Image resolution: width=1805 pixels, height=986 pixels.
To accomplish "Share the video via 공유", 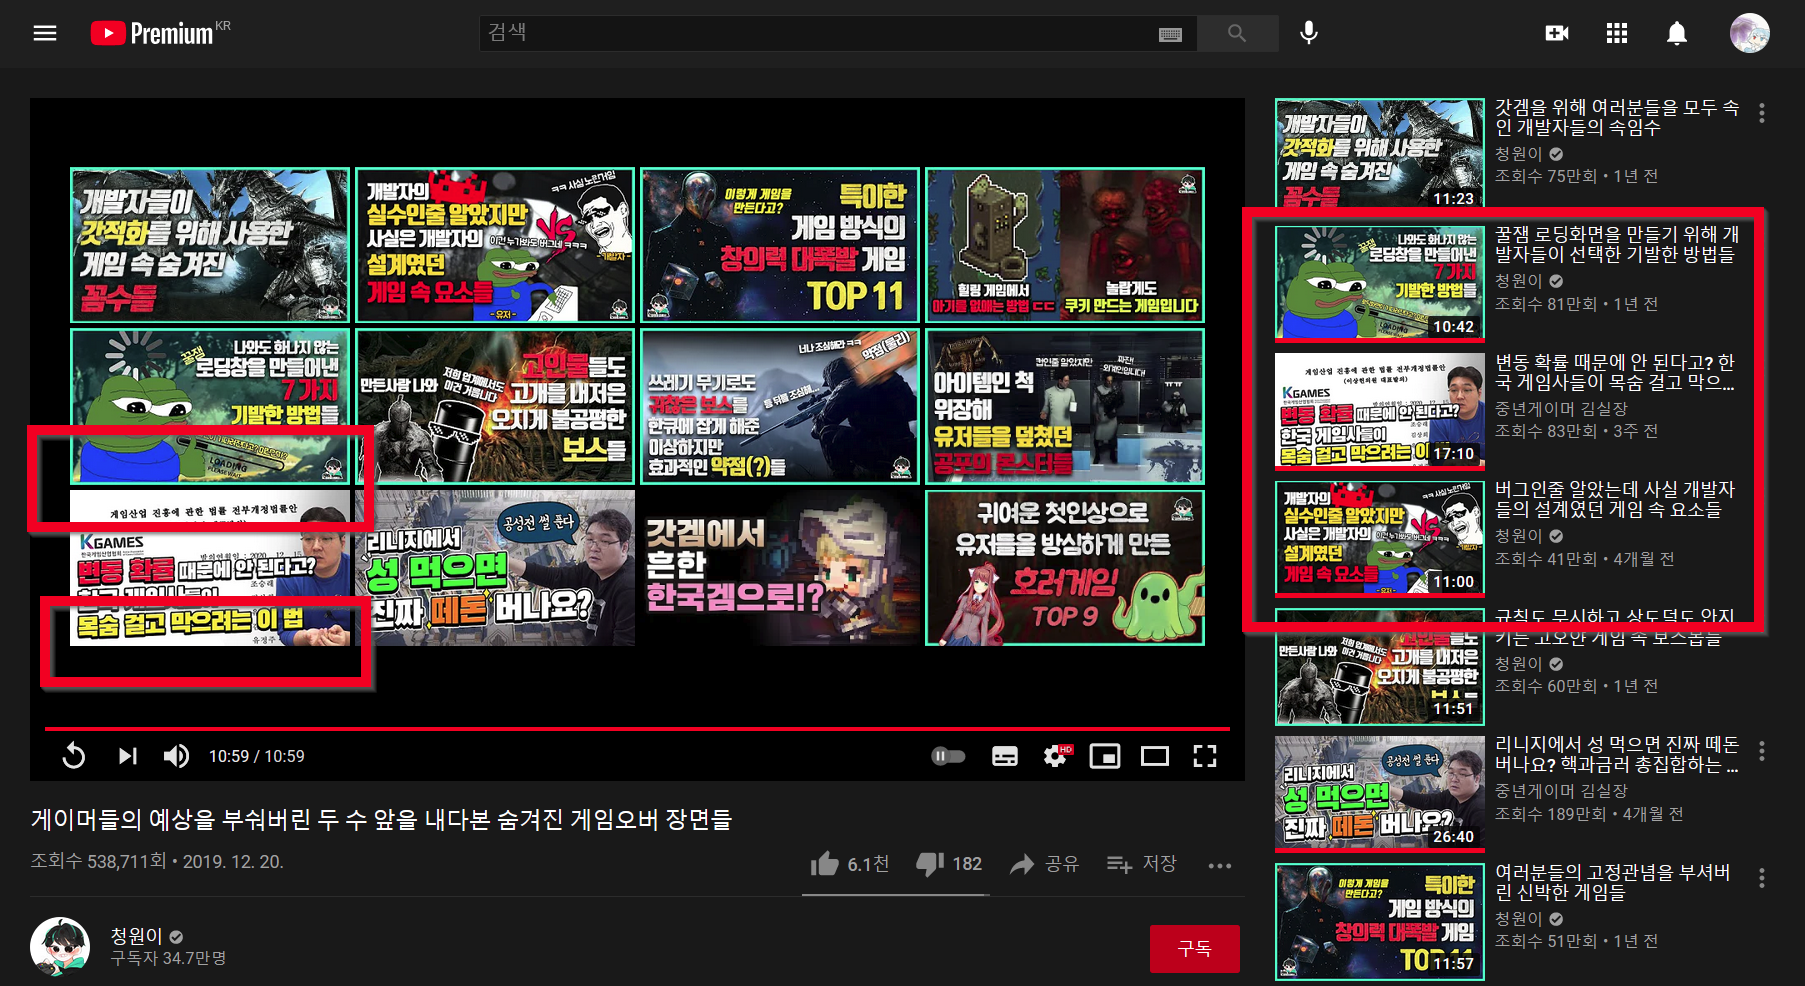I will pos(1044,864).
